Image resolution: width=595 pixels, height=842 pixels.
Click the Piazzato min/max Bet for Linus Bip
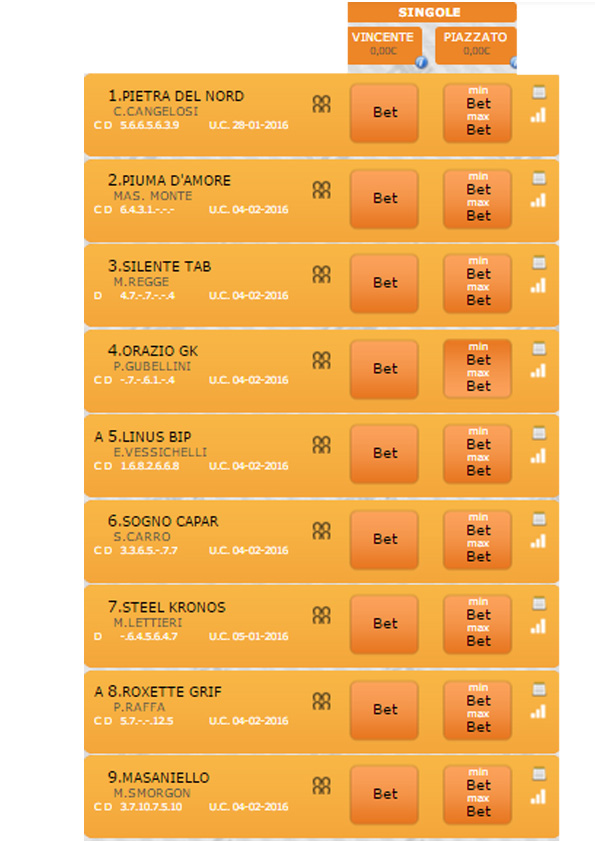(x=477, y=454)
